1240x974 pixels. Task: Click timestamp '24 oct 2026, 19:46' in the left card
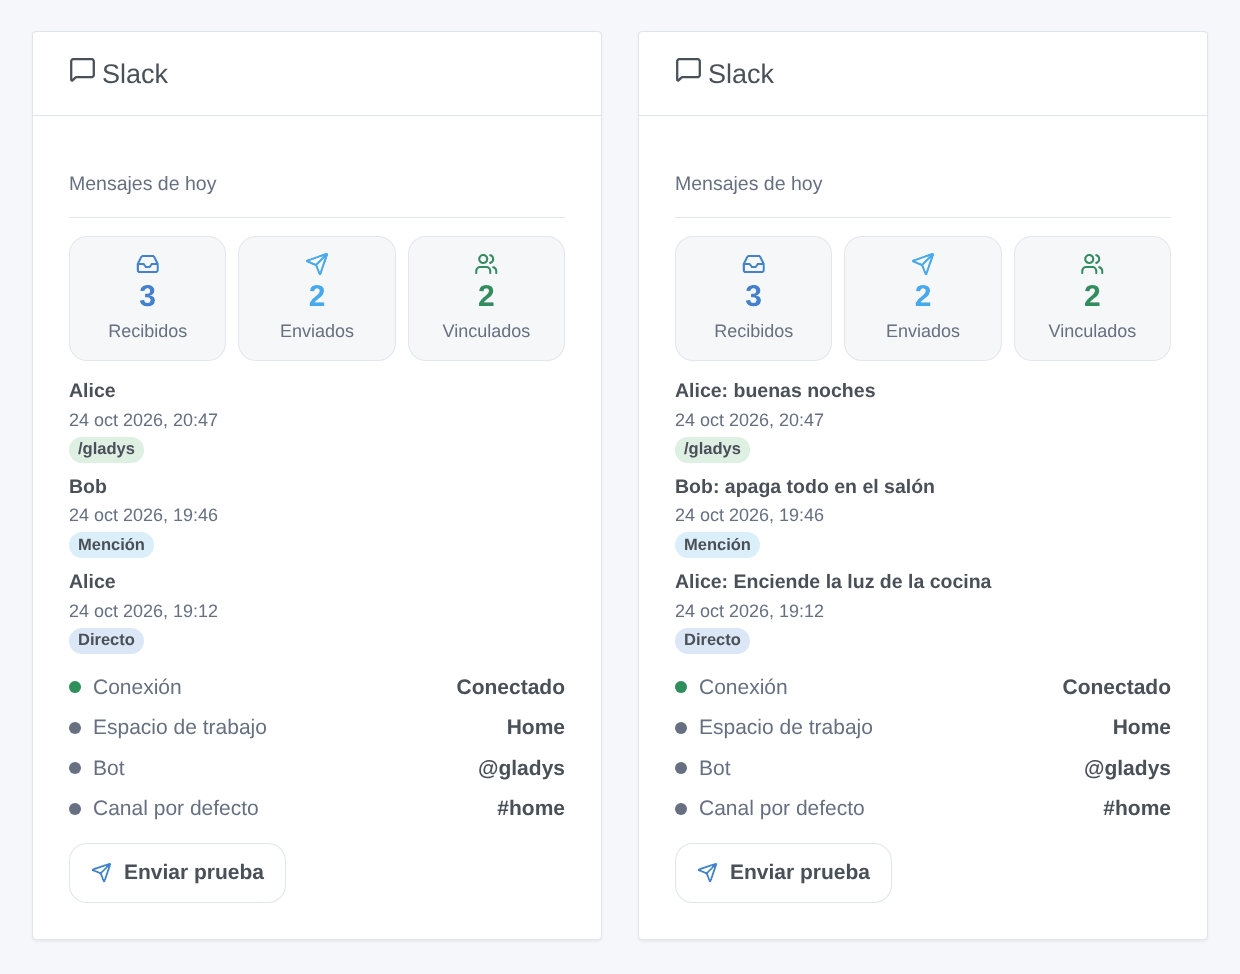coord(143,515)
